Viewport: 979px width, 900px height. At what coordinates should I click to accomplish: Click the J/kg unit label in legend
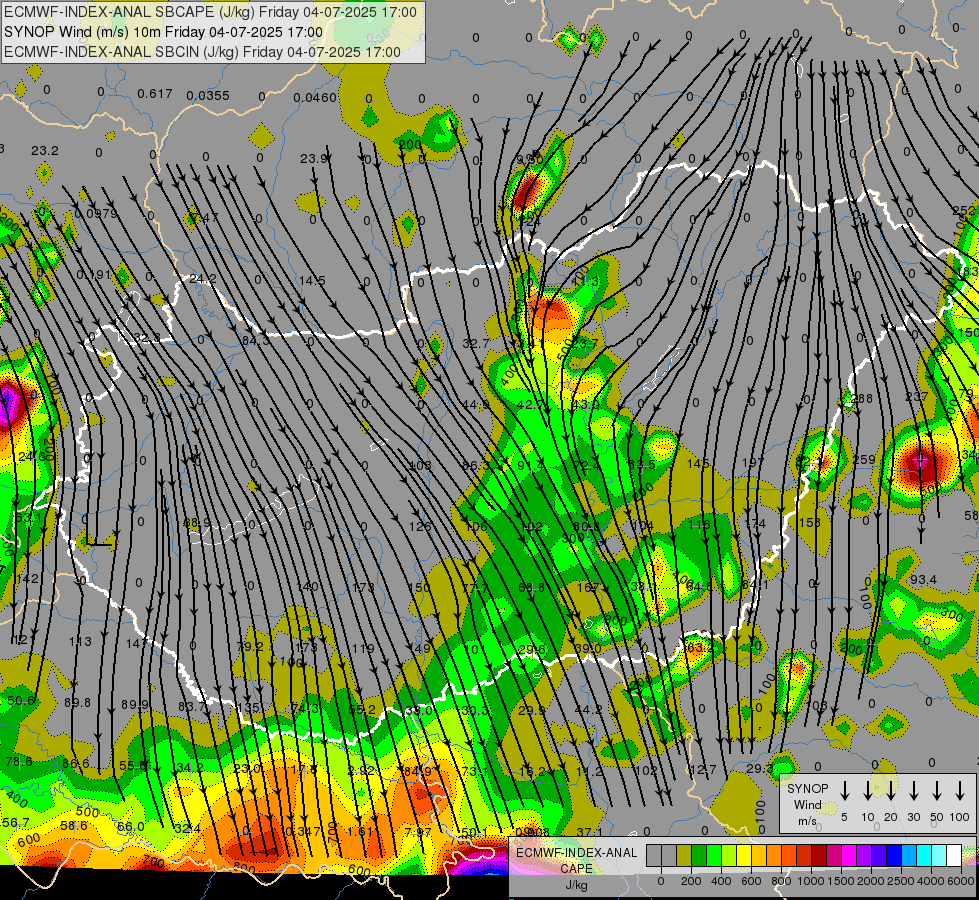pyautogui.click(x=576, y=884)
